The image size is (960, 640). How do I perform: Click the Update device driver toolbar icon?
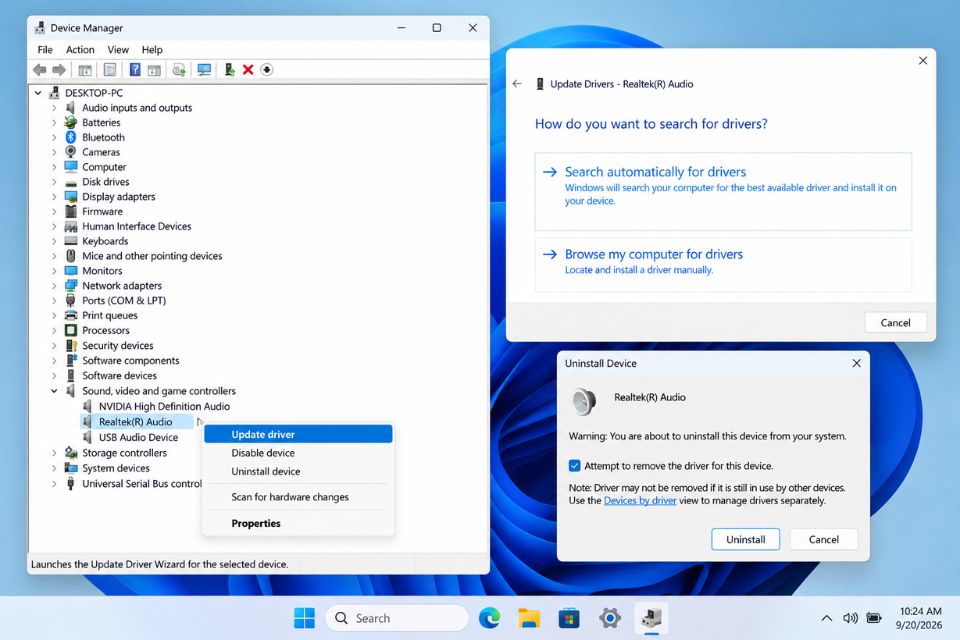(229, 70)
